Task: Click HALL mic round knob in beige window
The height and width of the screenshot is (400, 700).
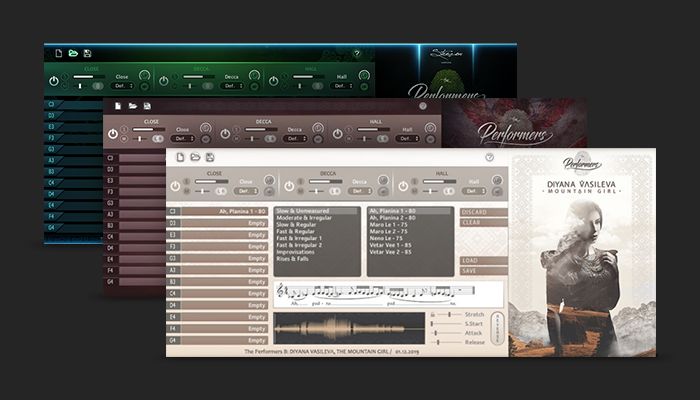Action: pyautogui.click(x=497, y=180)
